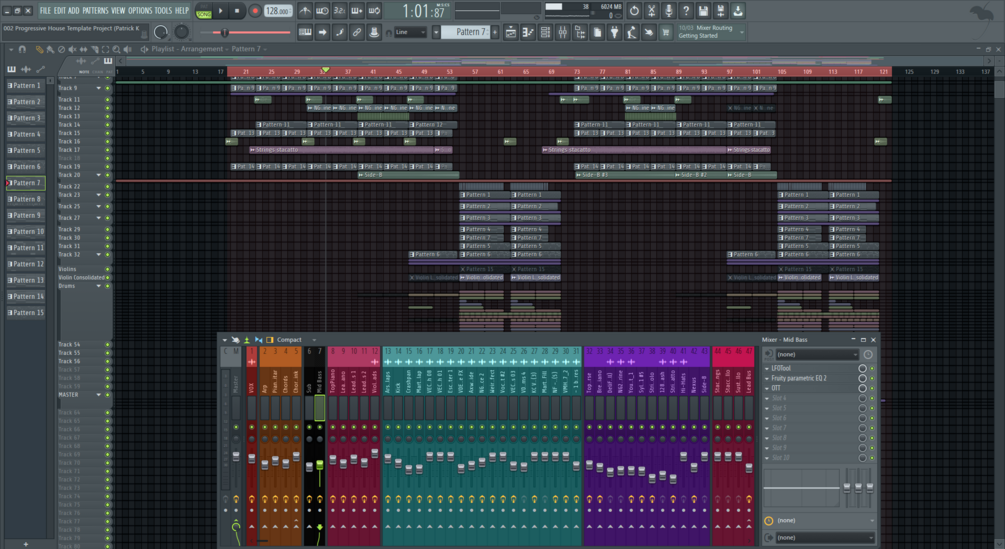Click the Master mixer channel fader
The image size is (1005, 549).
pyautogui.click(x=236, y=456)
